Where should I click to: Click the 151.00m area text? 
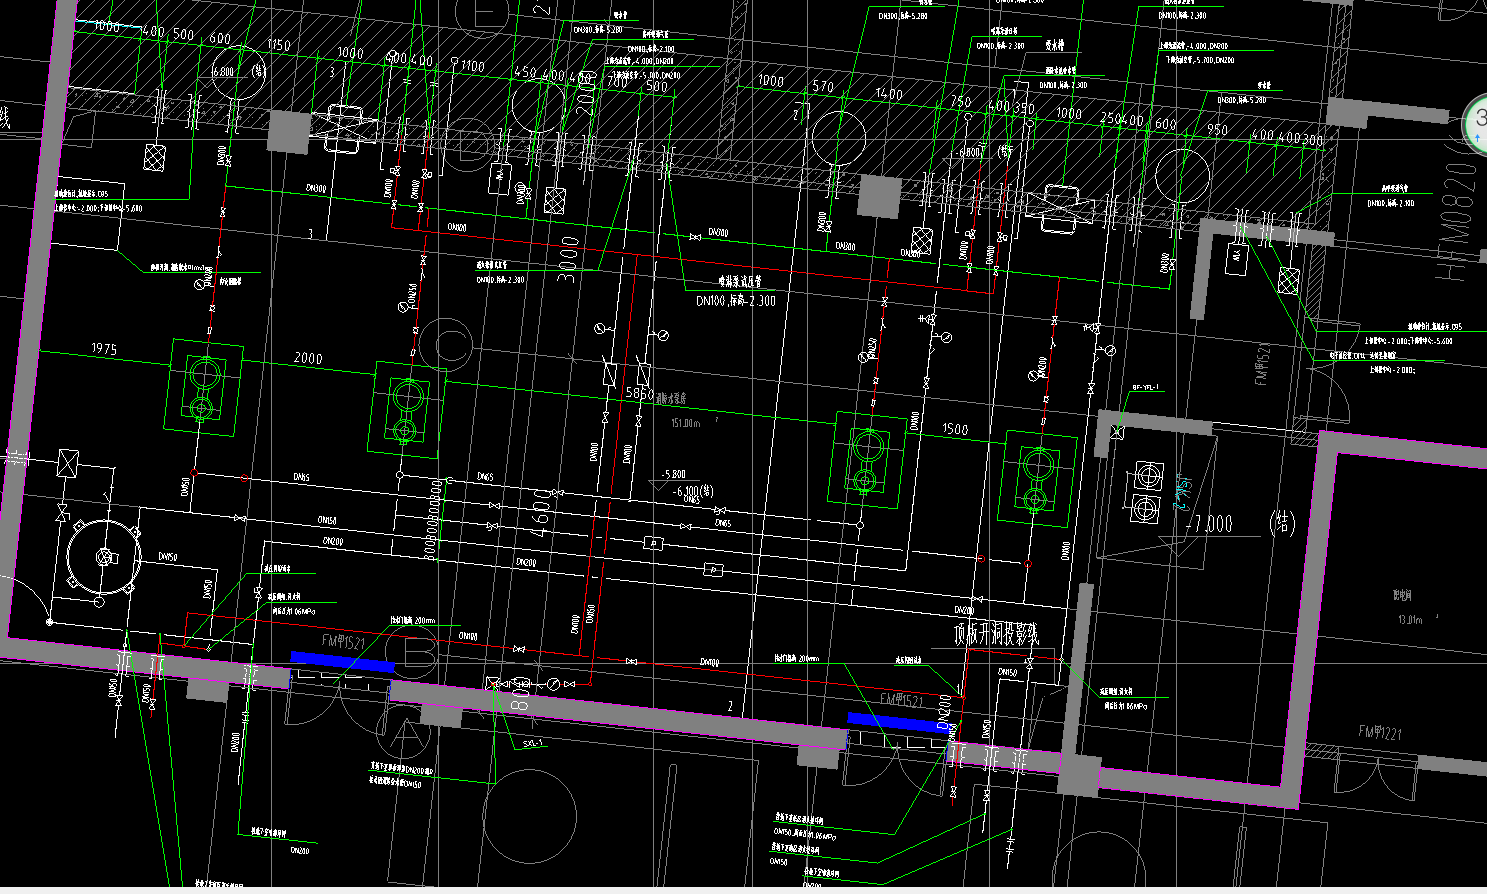(x=685, y=423)
